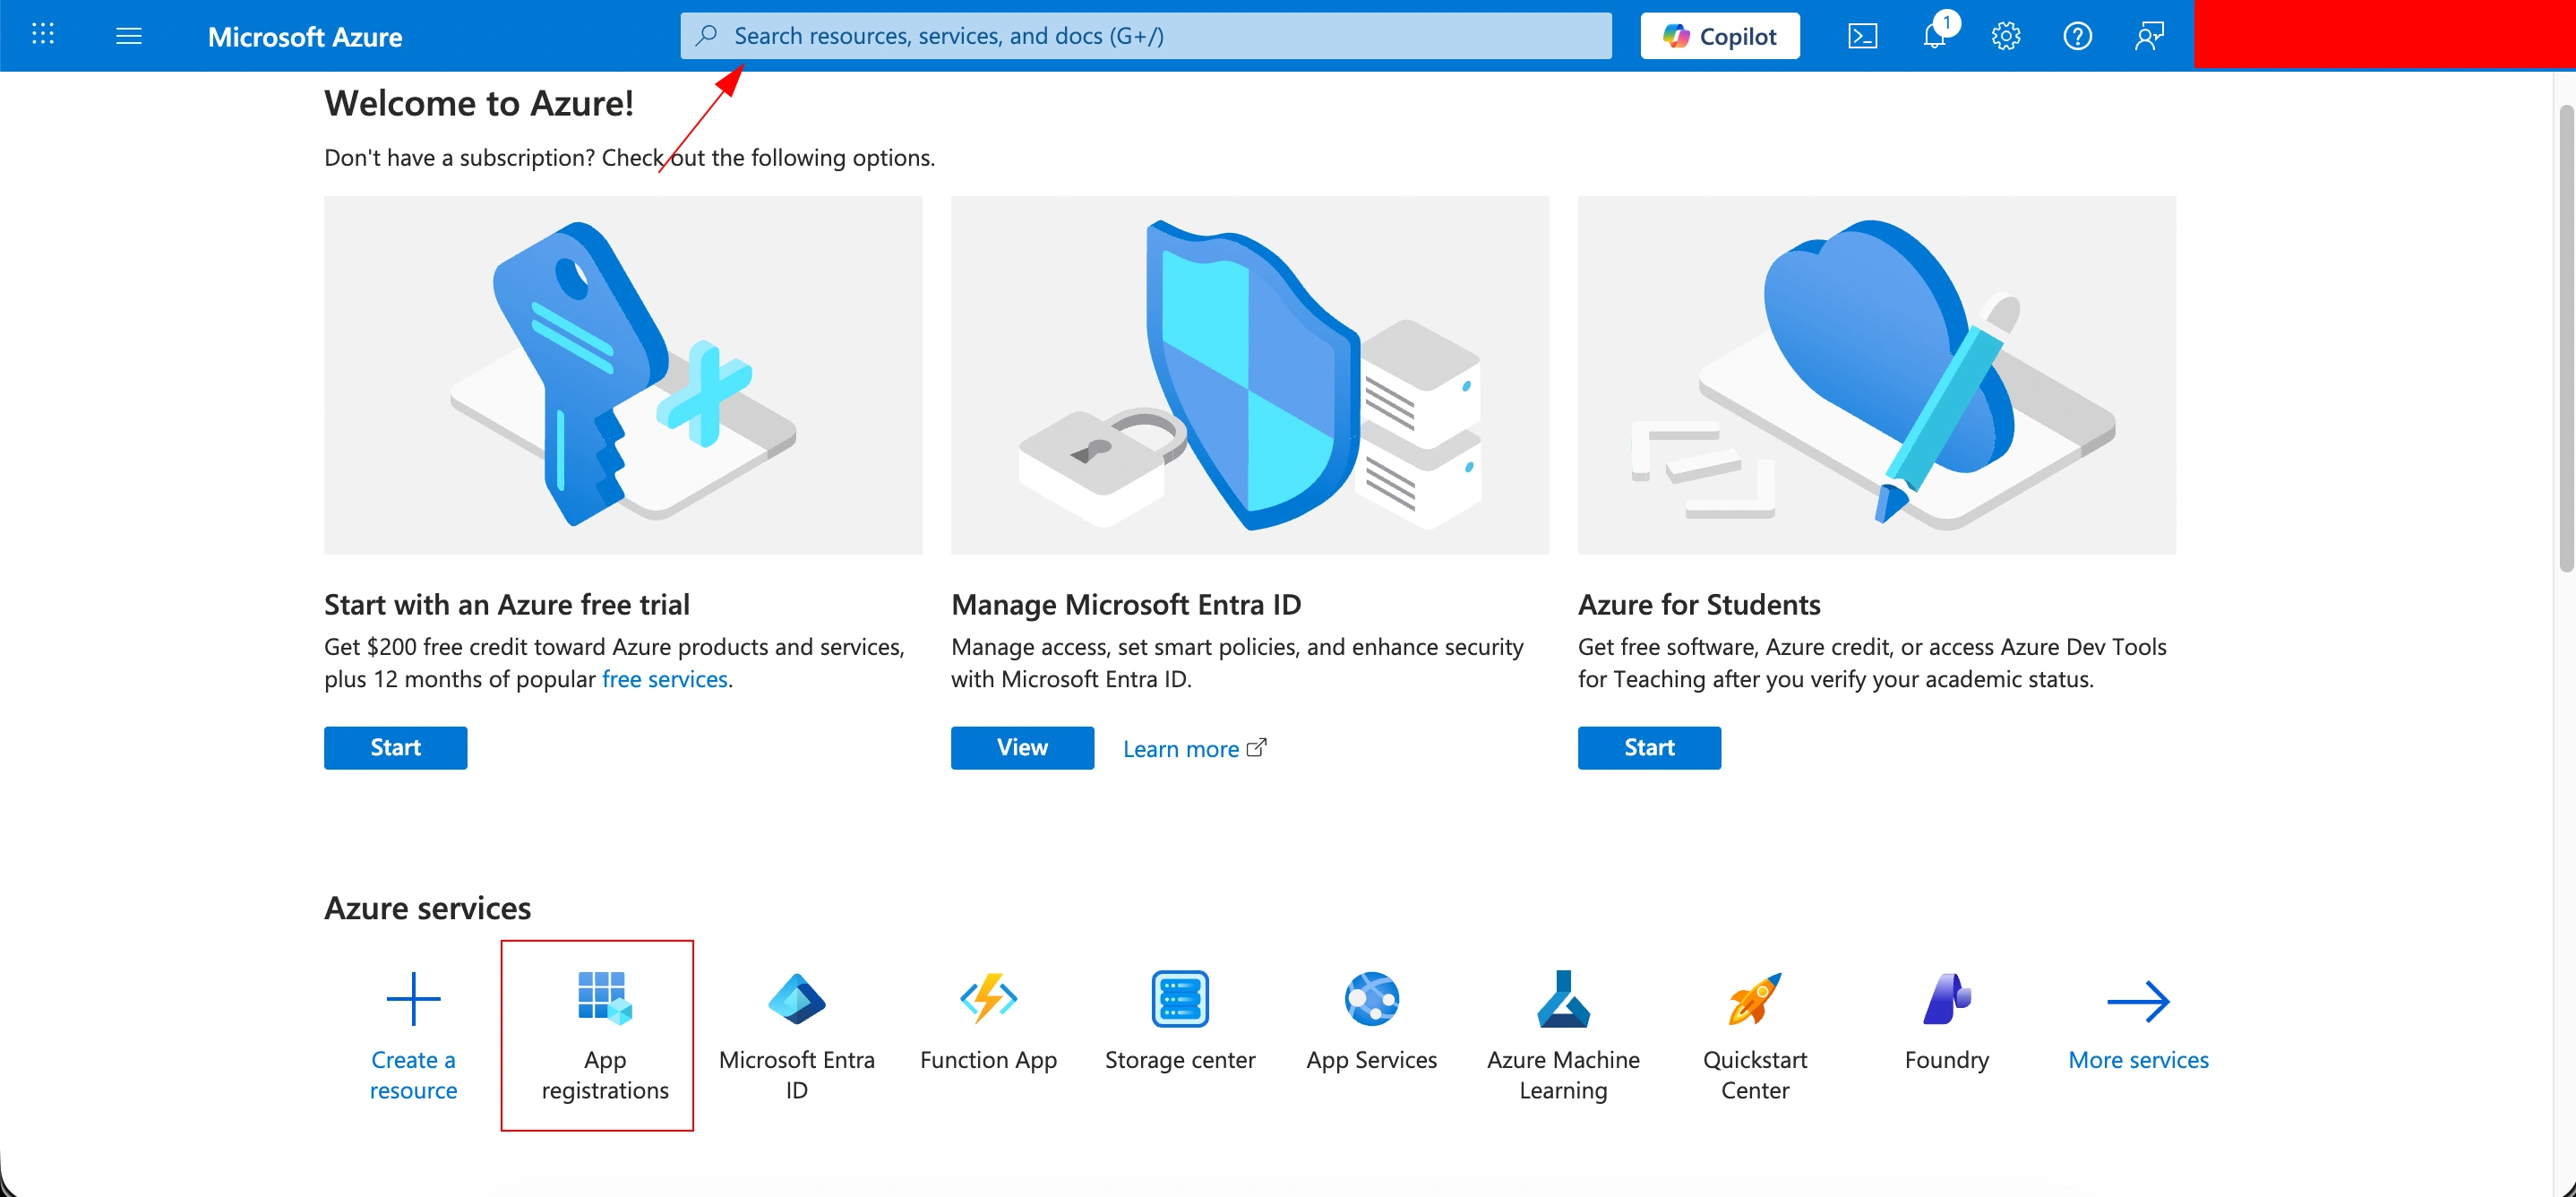
Task: Open the App registrations icon
Action: (x=605, y=999)
